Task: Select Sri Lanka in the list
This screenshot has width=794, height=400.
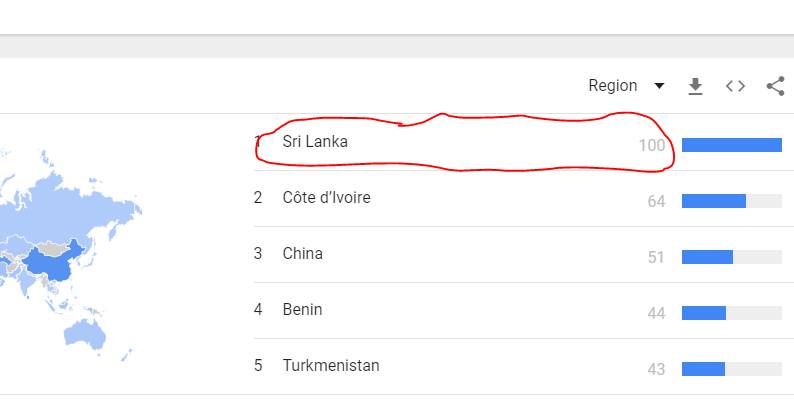Action: click(x=315, y=142)
